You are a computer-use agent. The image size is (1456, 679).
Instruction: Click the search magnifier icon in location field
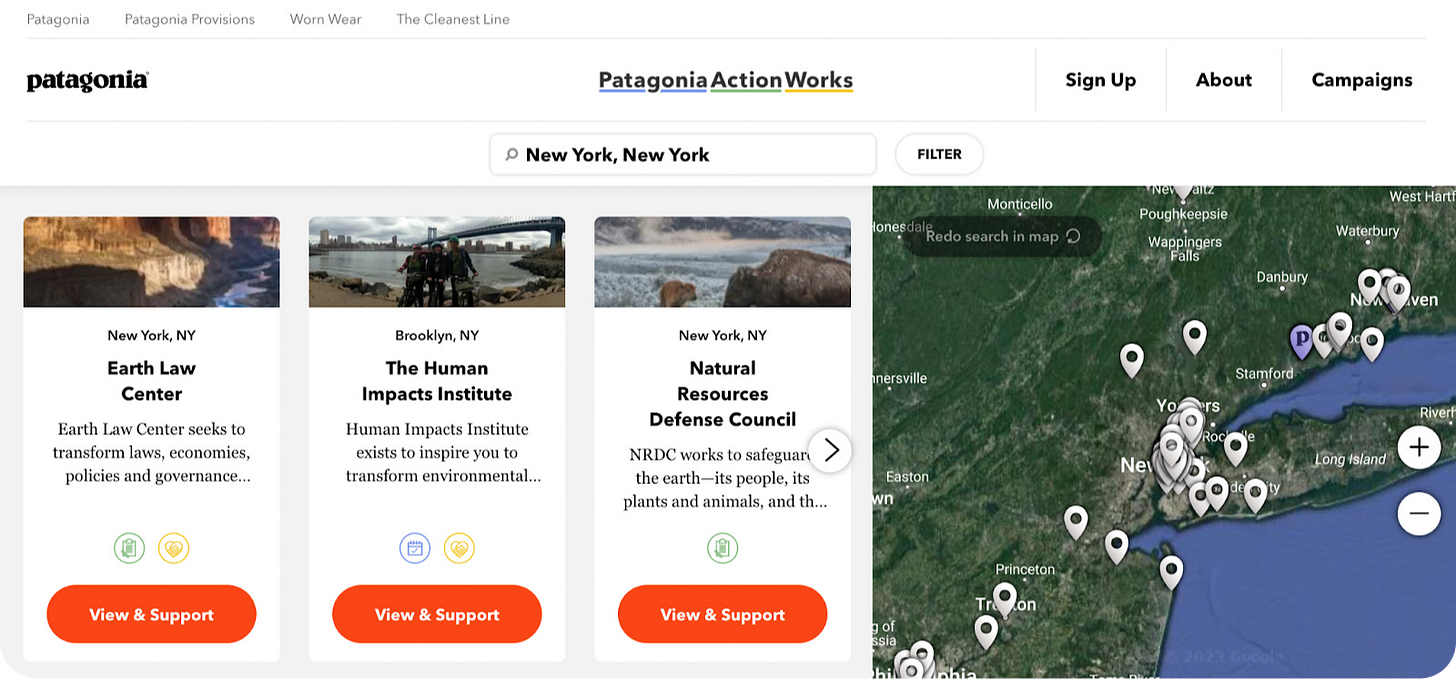tap(511, 155)
